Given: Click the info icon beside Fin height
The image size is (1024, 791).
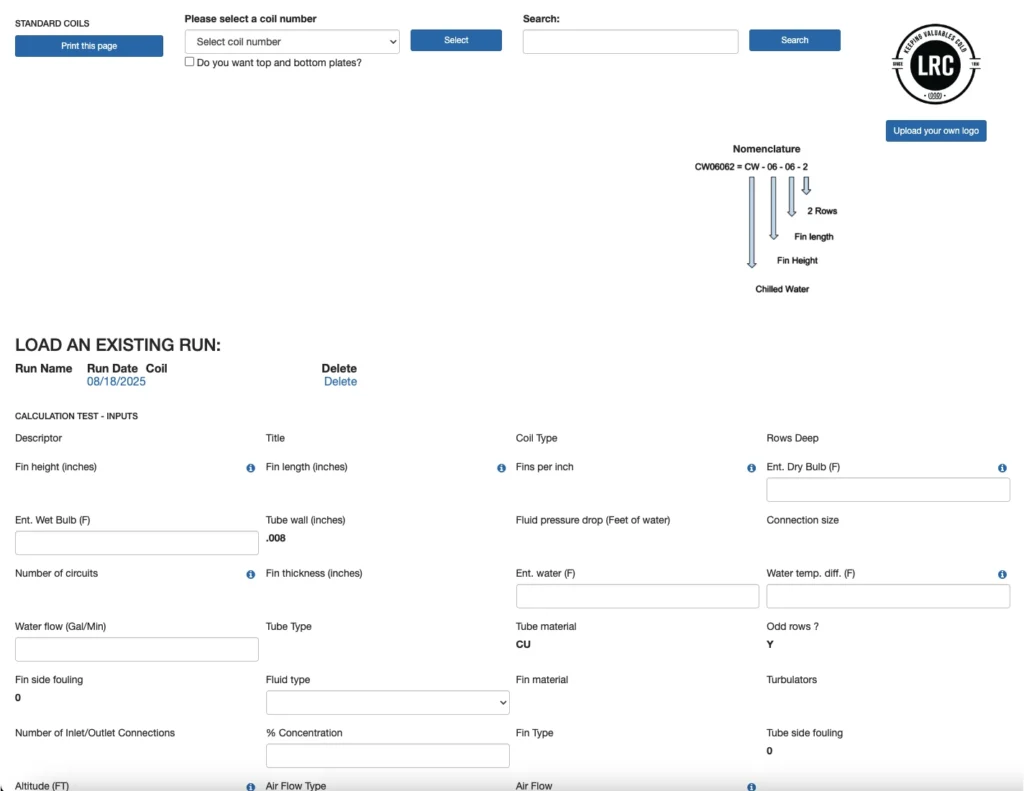Looking at the screenshot, I should pos(250,468).
